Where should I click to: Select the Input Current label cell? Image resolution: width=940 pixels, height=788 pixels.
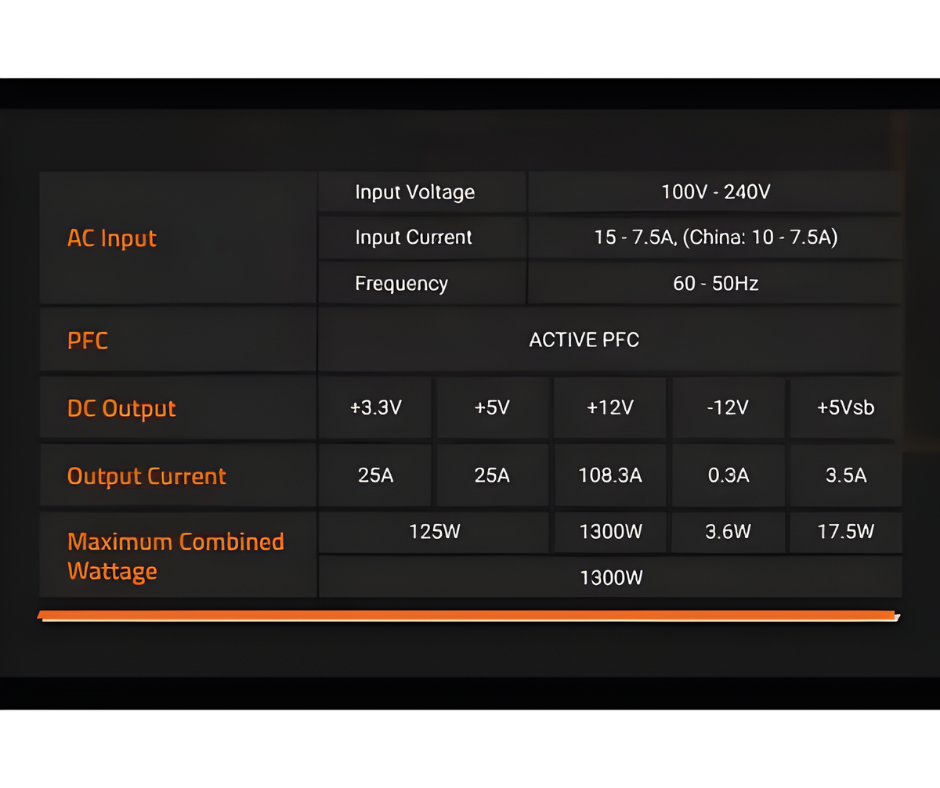(413, 238)
